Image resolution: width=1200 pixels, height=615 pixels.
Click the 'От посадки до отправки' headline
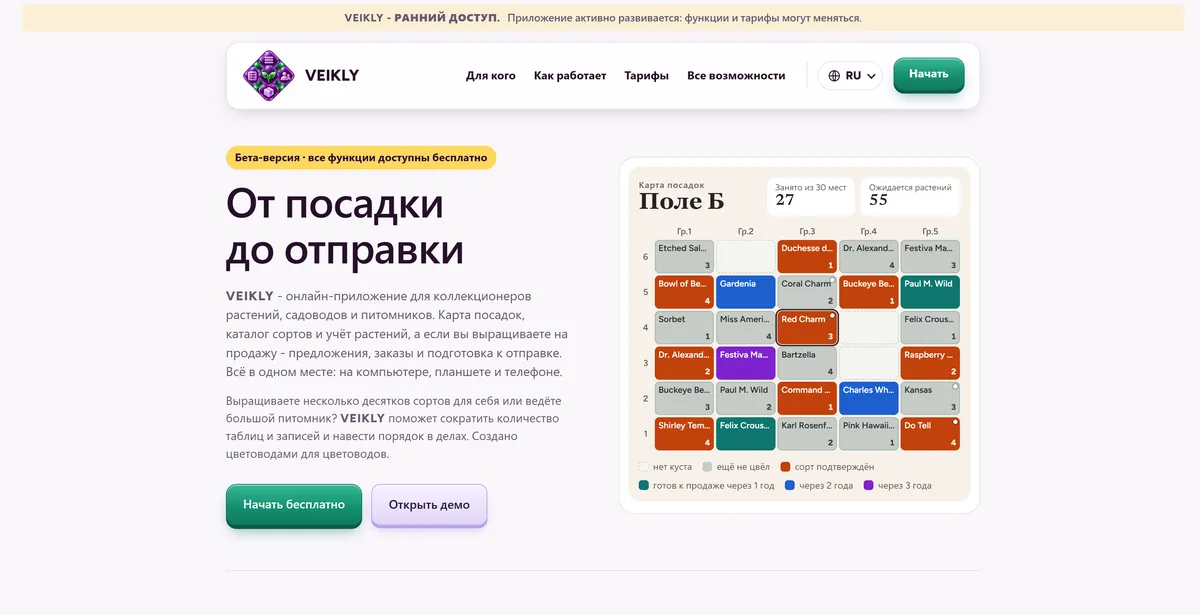[344, 227]
